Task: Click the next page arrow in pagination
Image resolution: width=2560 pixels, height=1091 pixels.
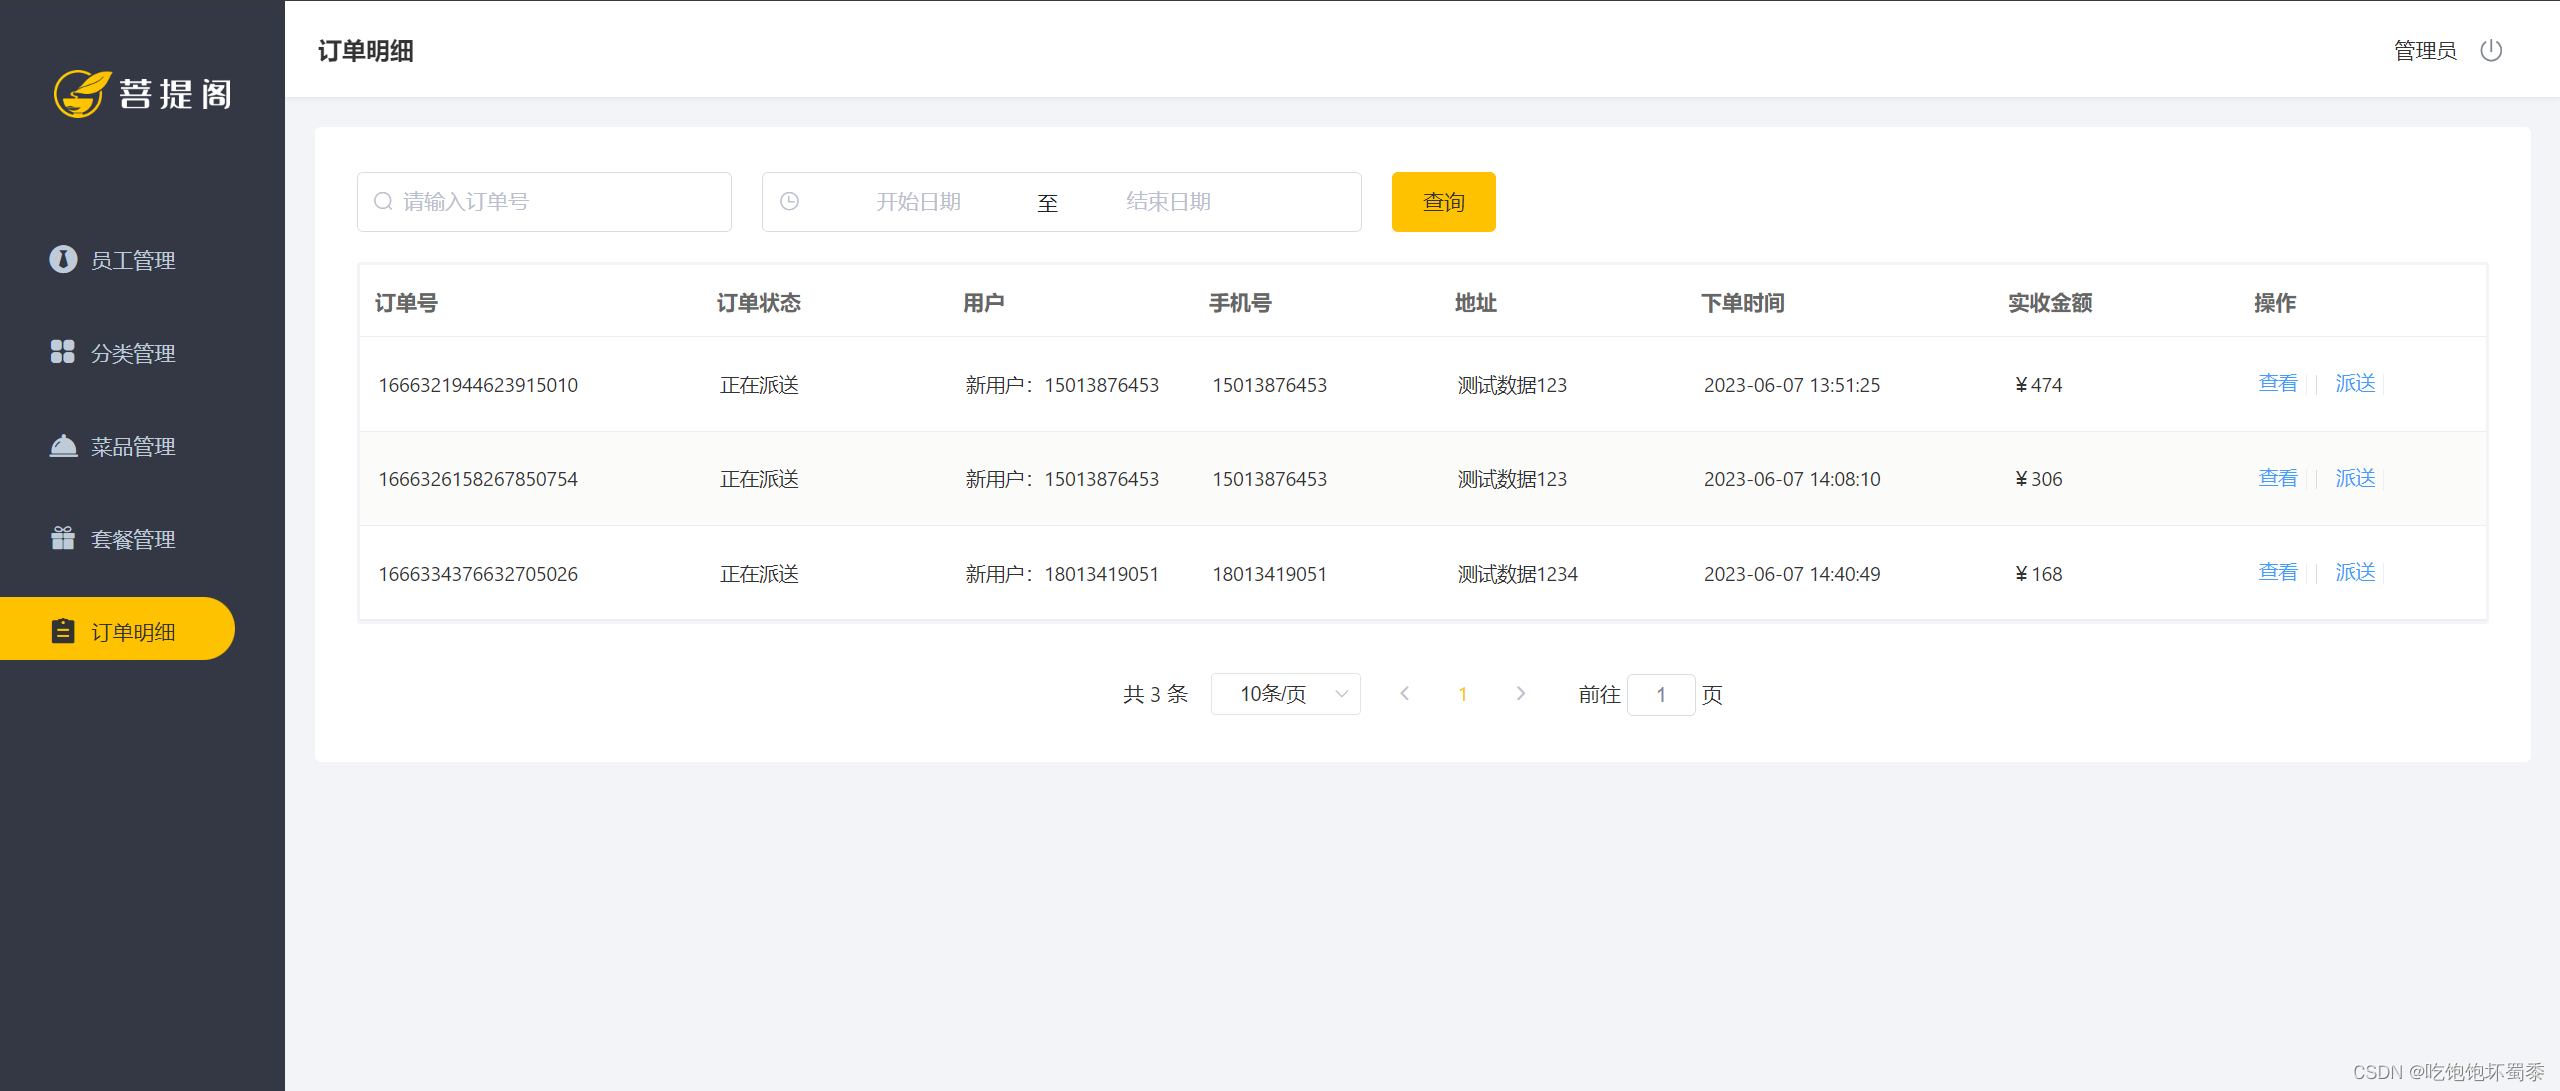Action: (x=1520, y=693)
